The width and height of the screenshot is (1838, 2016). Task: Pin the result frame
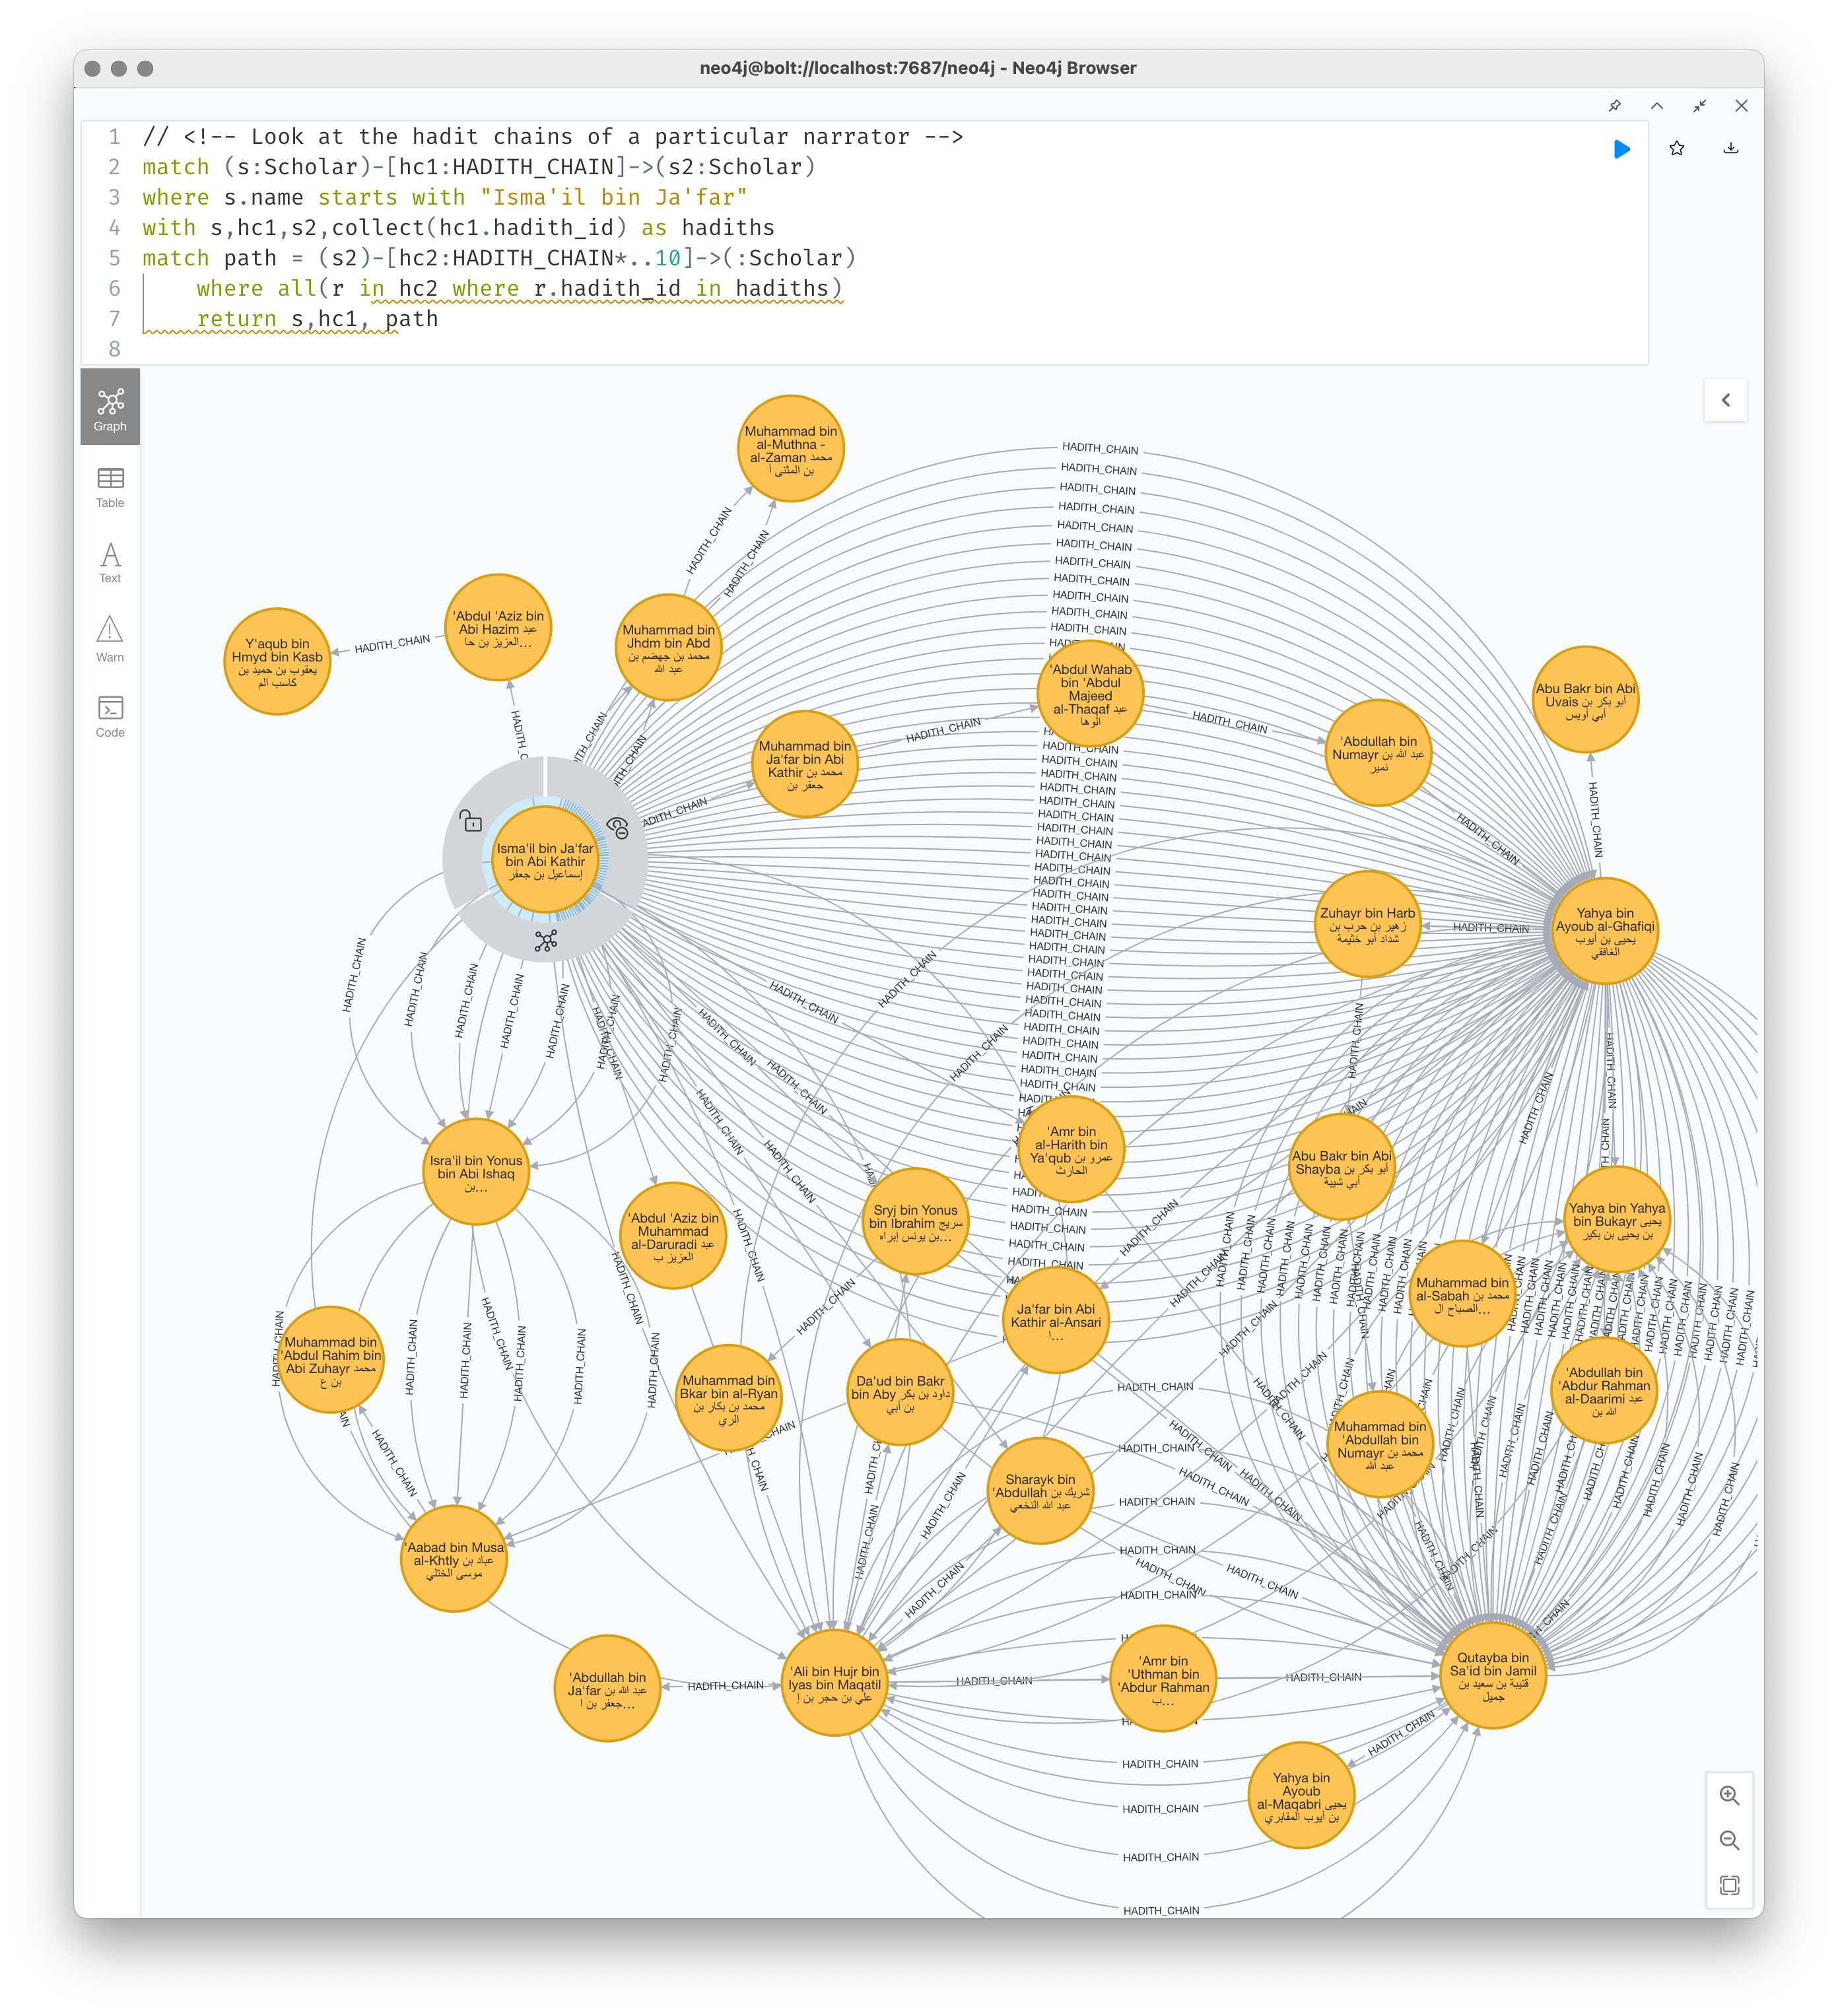coord(1614,106)
